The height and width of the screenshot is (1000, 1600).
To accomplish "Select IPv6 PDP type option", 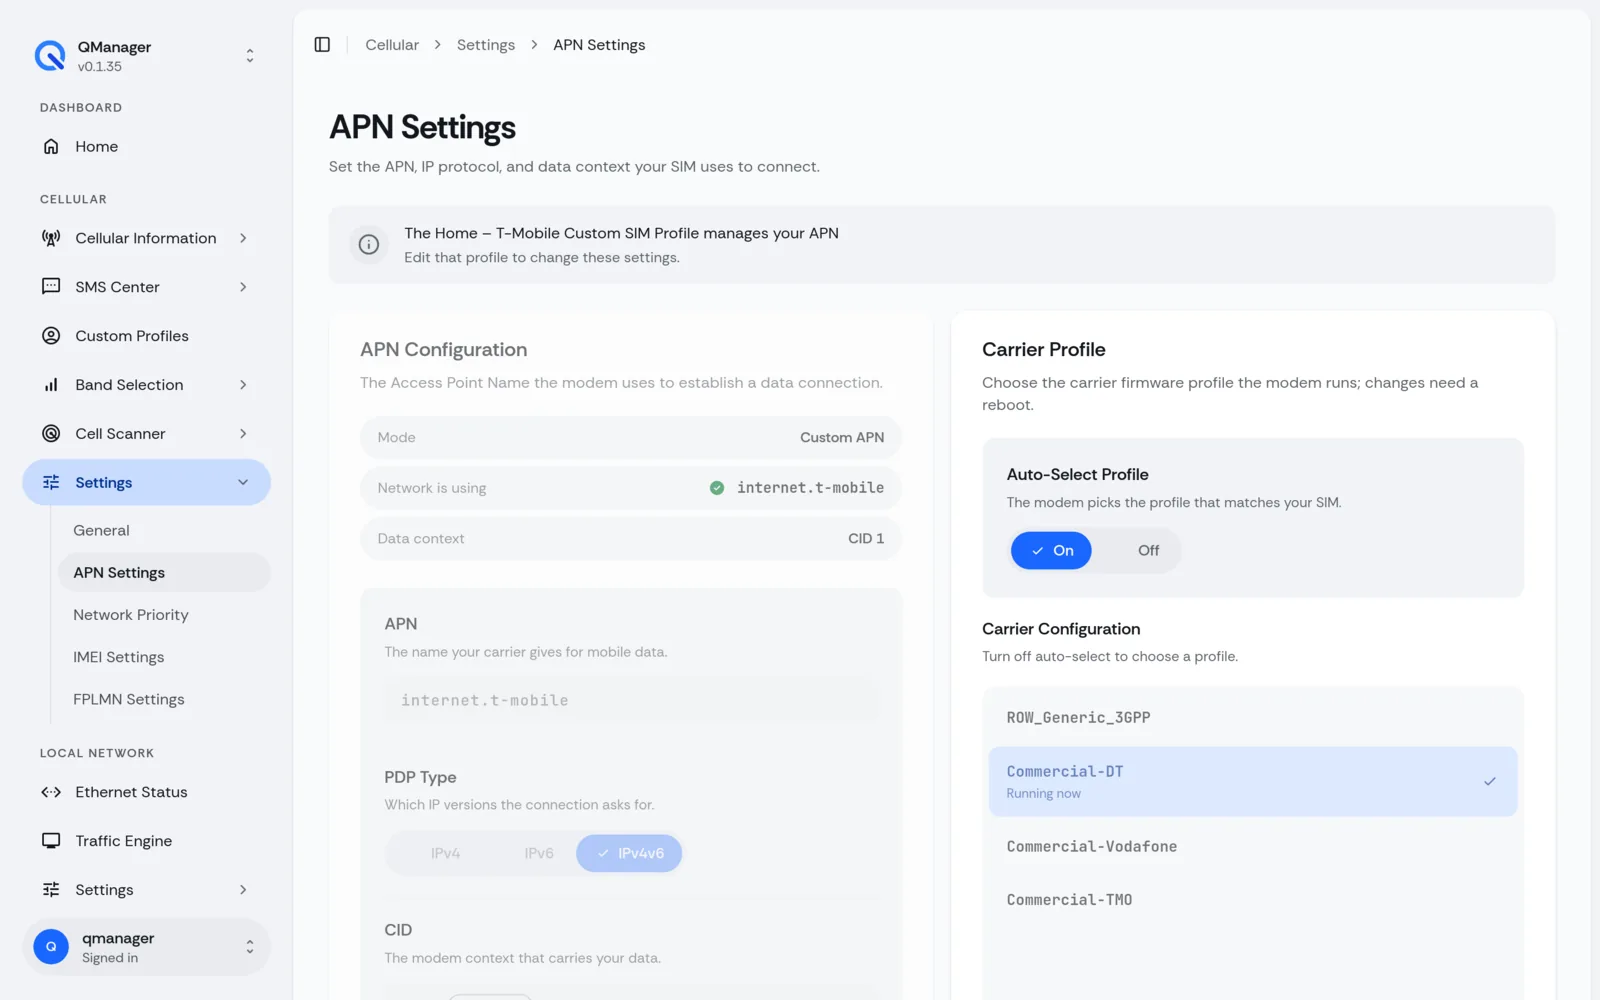I will (x=539, y=854).
